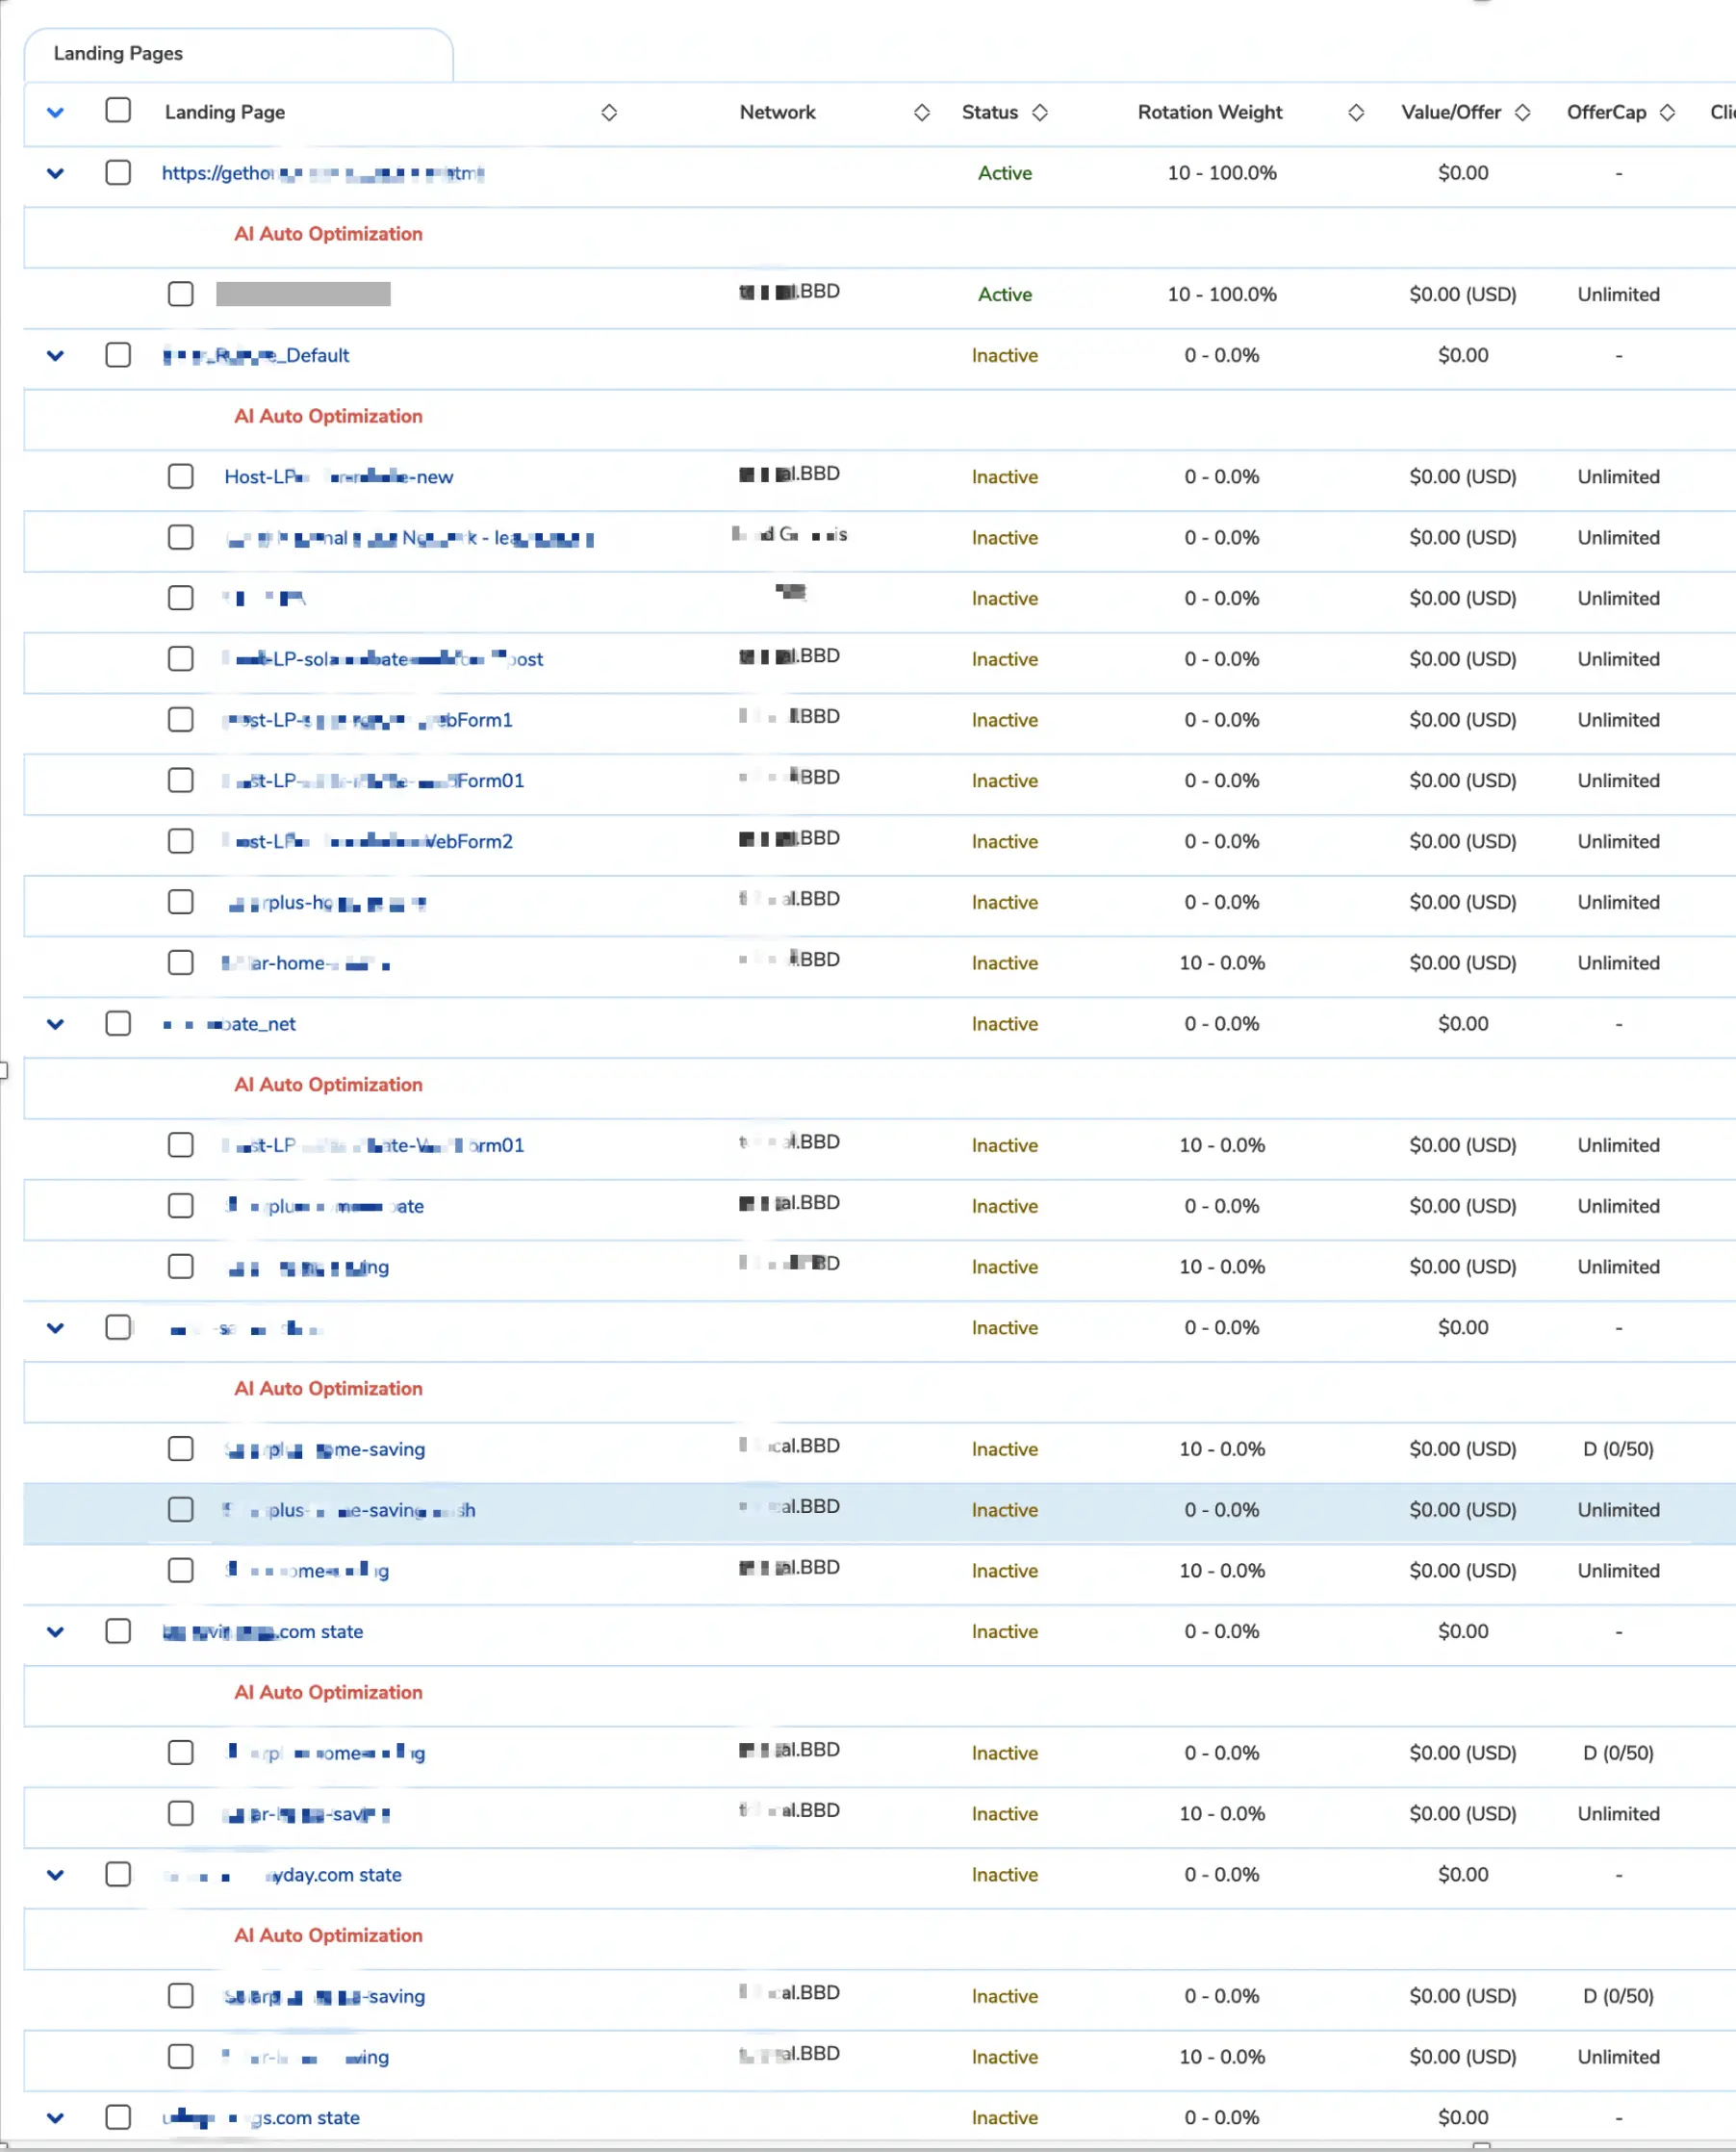Sort by Network column icon
This screenshot has height=2152, width=1736.
click(921, 113)
